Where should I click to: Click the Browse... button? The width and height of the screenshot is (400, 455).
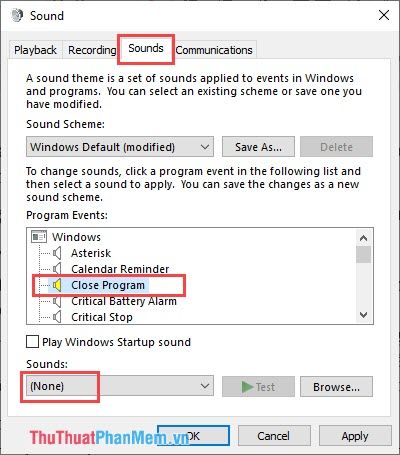(x=336, y=387)
